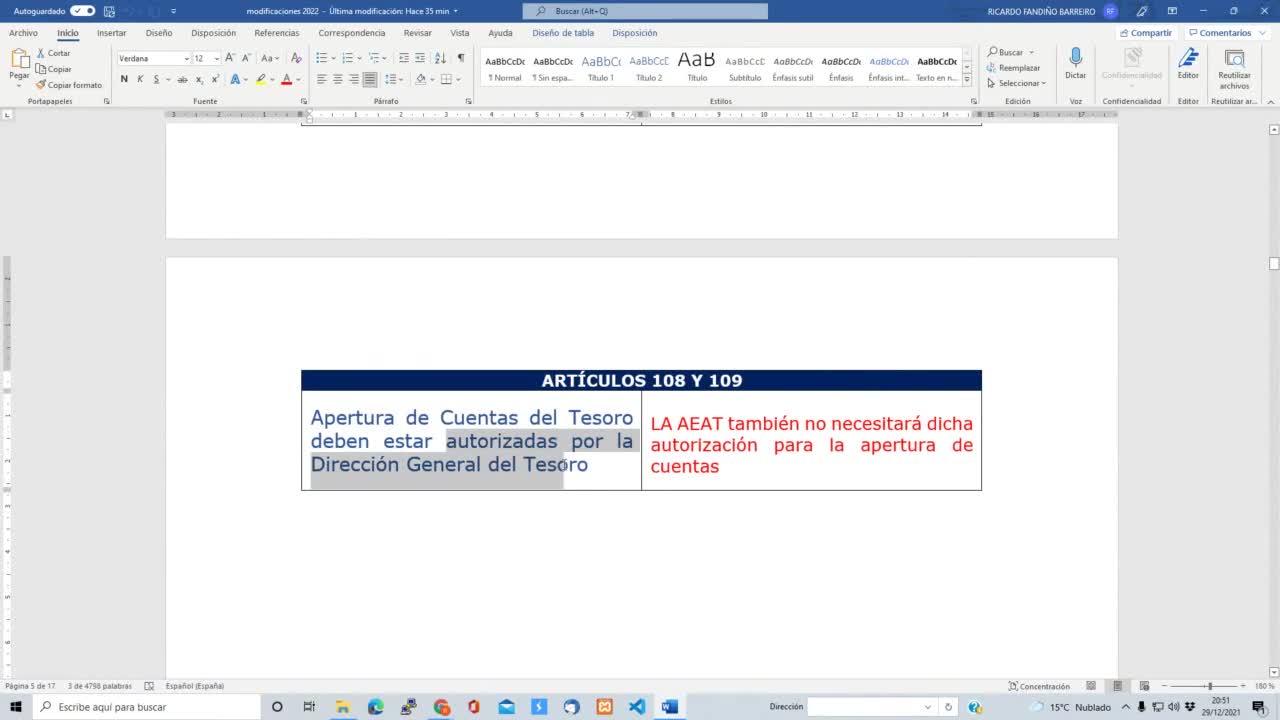The height and width of the screenshot is (720, 1280).
Task: Click the Copiar formato brush
Action: click(x=41, y=85)
